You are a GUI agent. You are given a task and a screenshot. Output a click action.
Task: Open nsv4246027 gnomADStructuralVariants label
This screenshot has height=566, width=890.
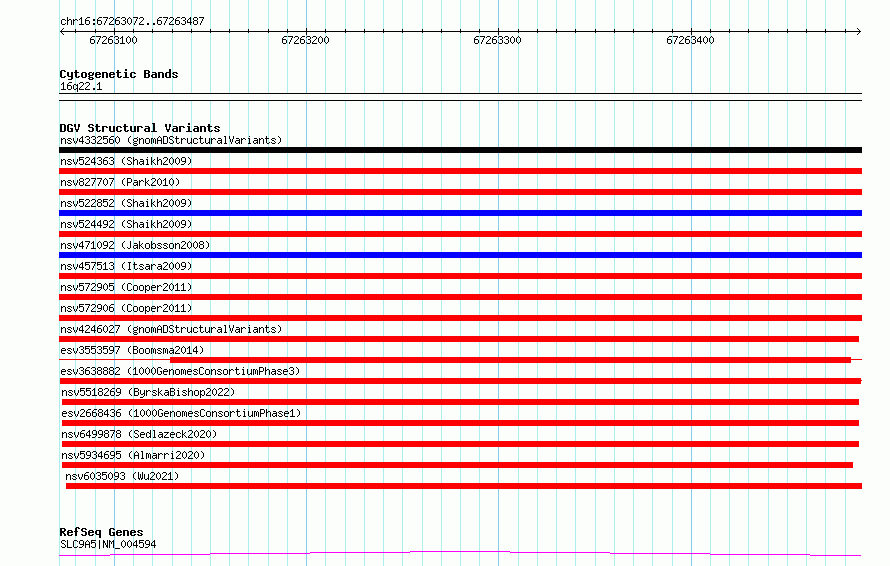click(x=171, y=329)
